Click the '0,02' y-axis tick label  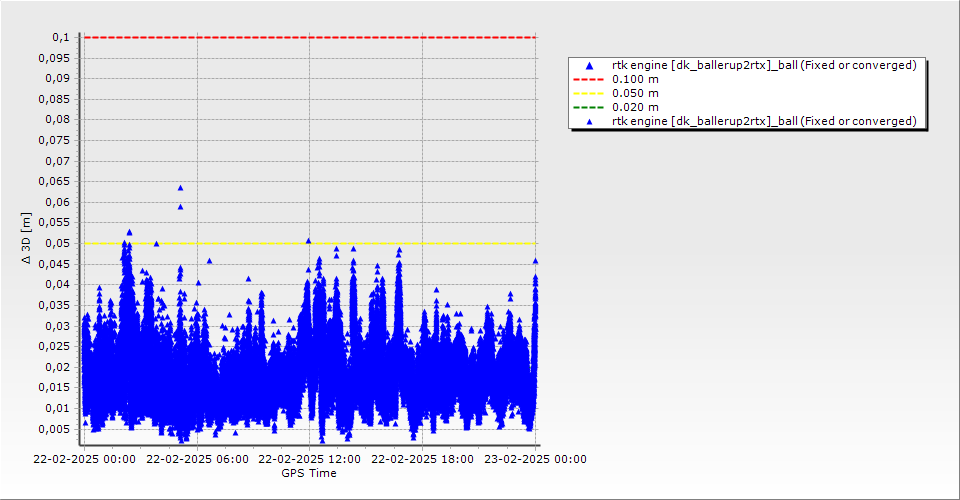[x=58, y=367]
